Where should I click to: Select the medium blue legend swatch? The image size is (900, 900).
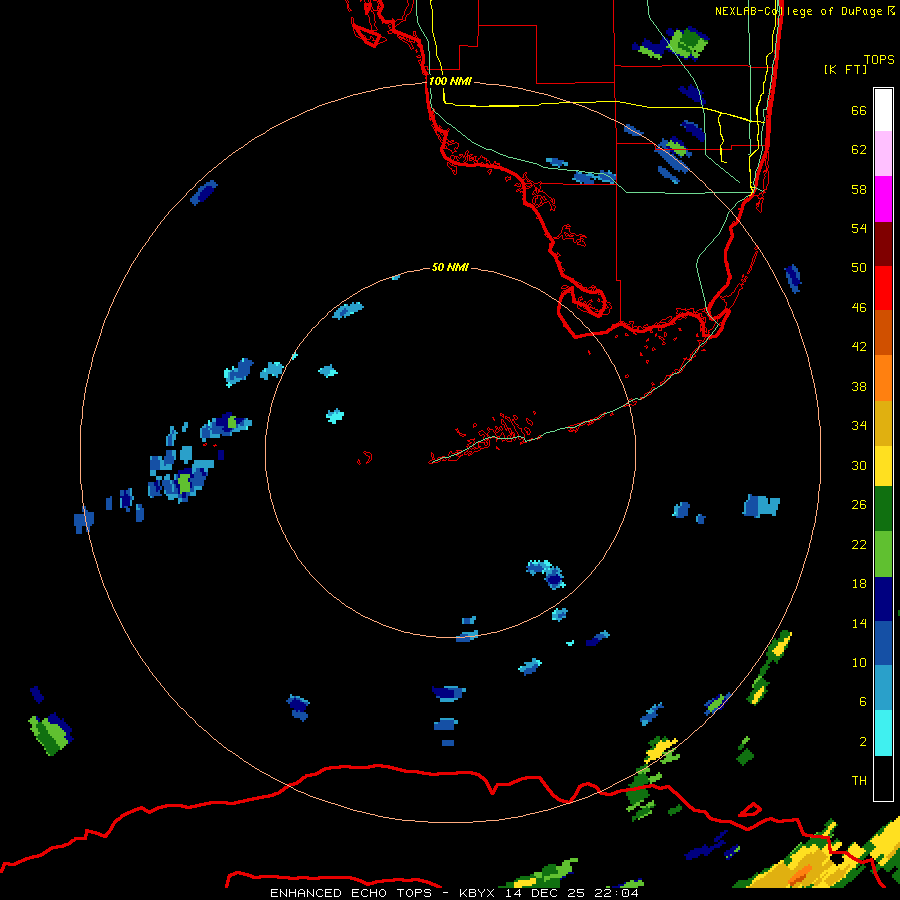point(883,643)
